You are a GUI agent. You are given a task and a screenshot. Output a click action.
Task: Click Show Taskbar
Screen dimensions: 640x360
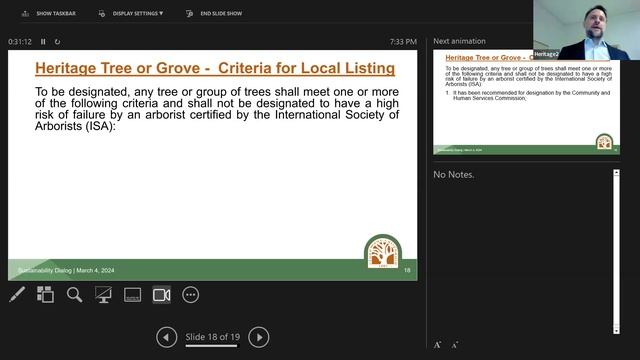[56, 13]
